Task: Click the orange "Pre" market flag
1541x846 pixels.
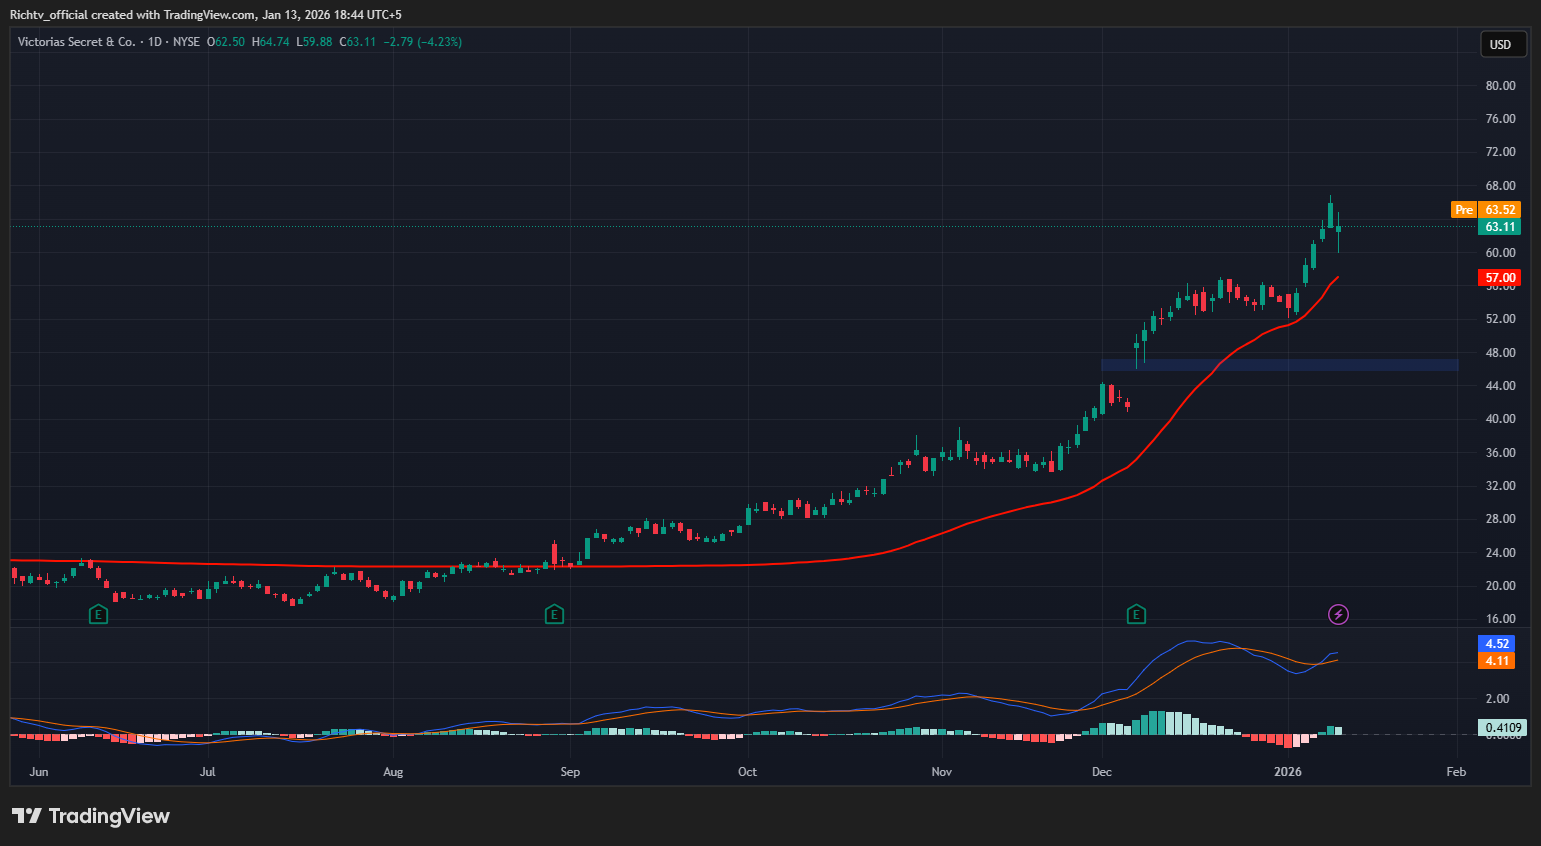Action: [1463, 209]
